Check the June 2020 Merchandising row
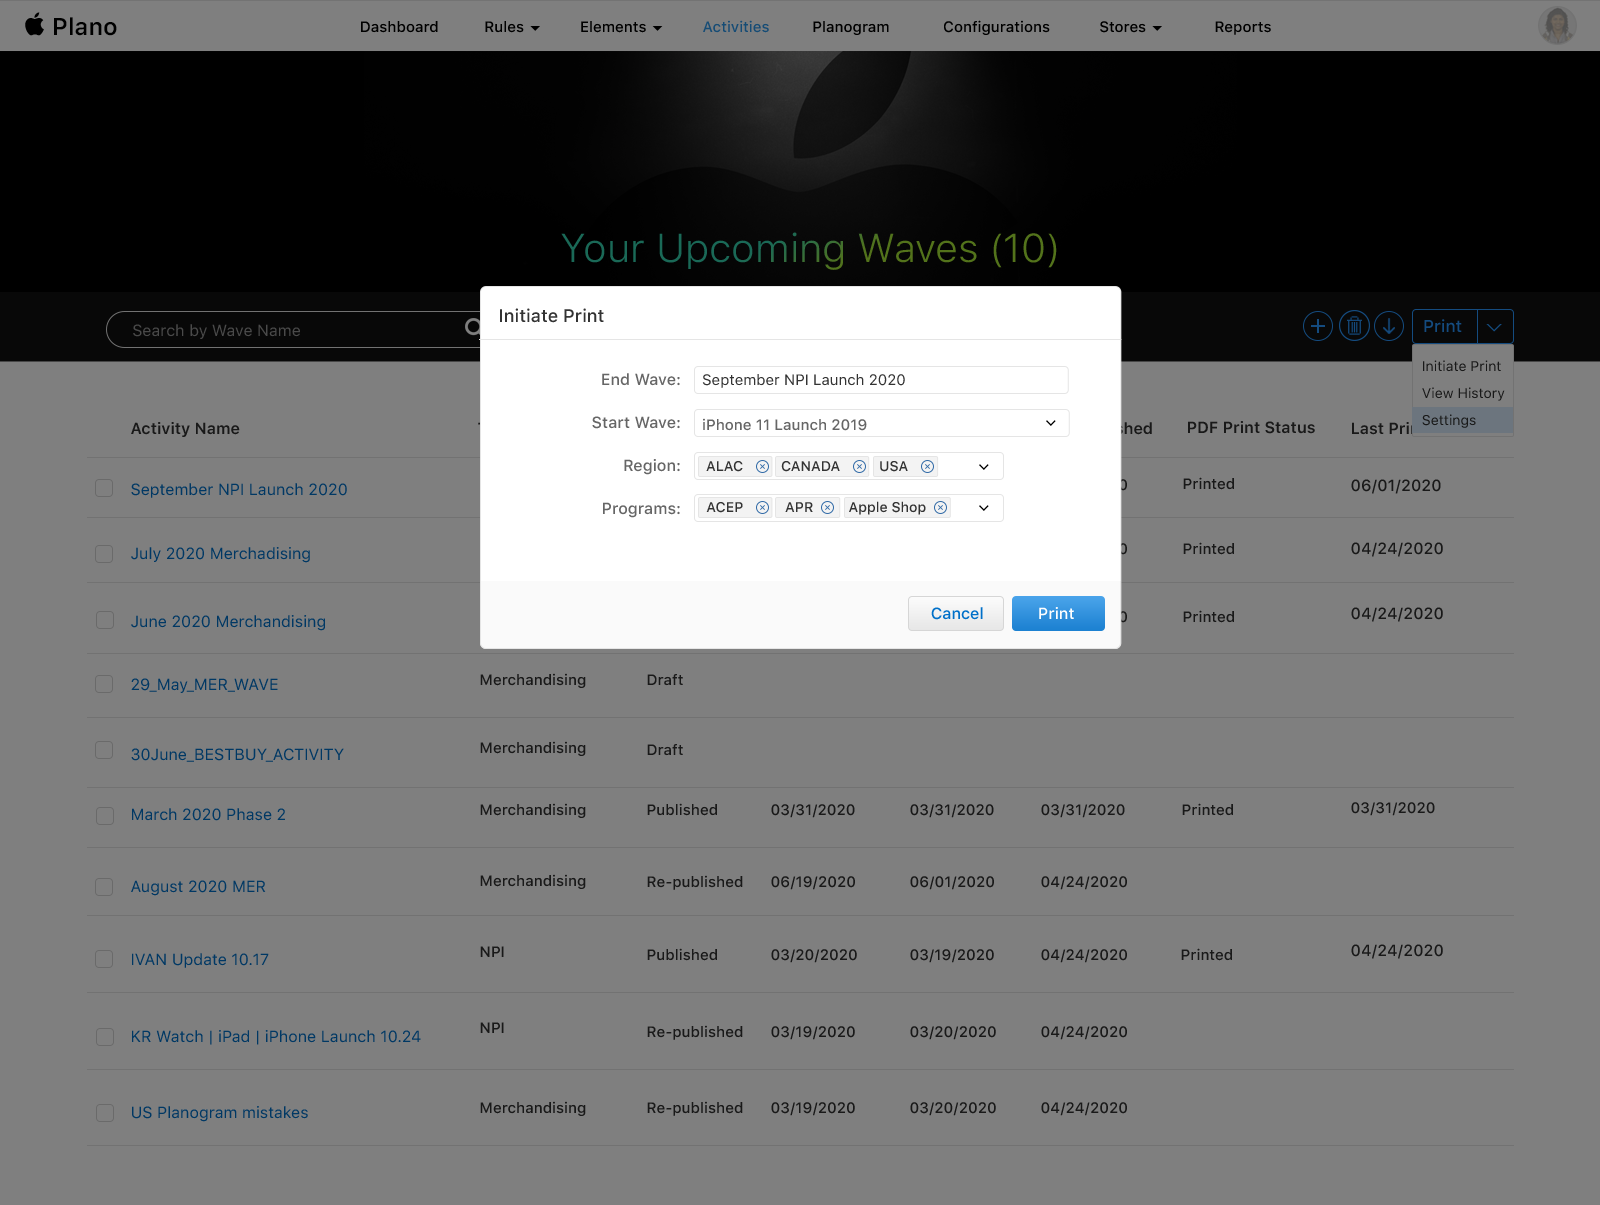 [104, 620]
